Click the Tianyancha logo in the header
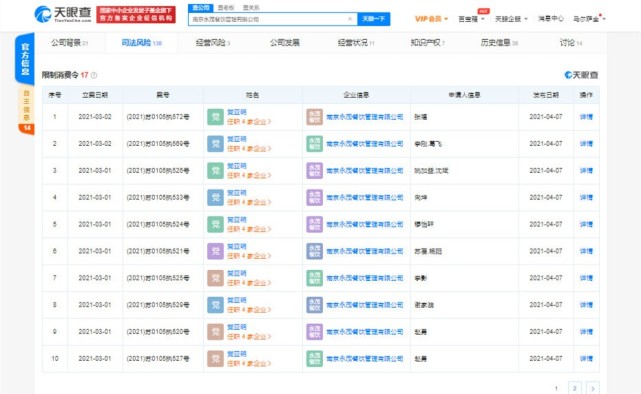Screen dimensions: 641x394 point(63,14)
